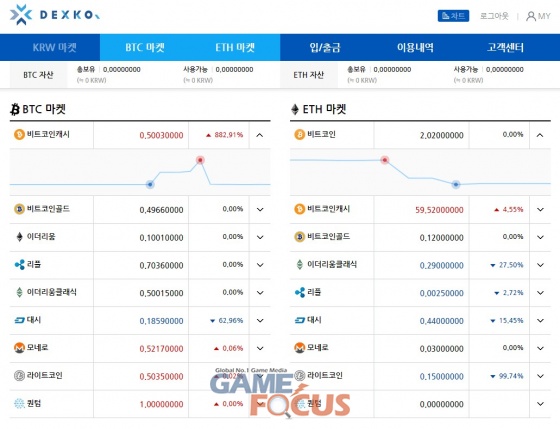
Task: Click 비트코인캐시 coin icon in BTC market
Action: (x=19, y=135)
